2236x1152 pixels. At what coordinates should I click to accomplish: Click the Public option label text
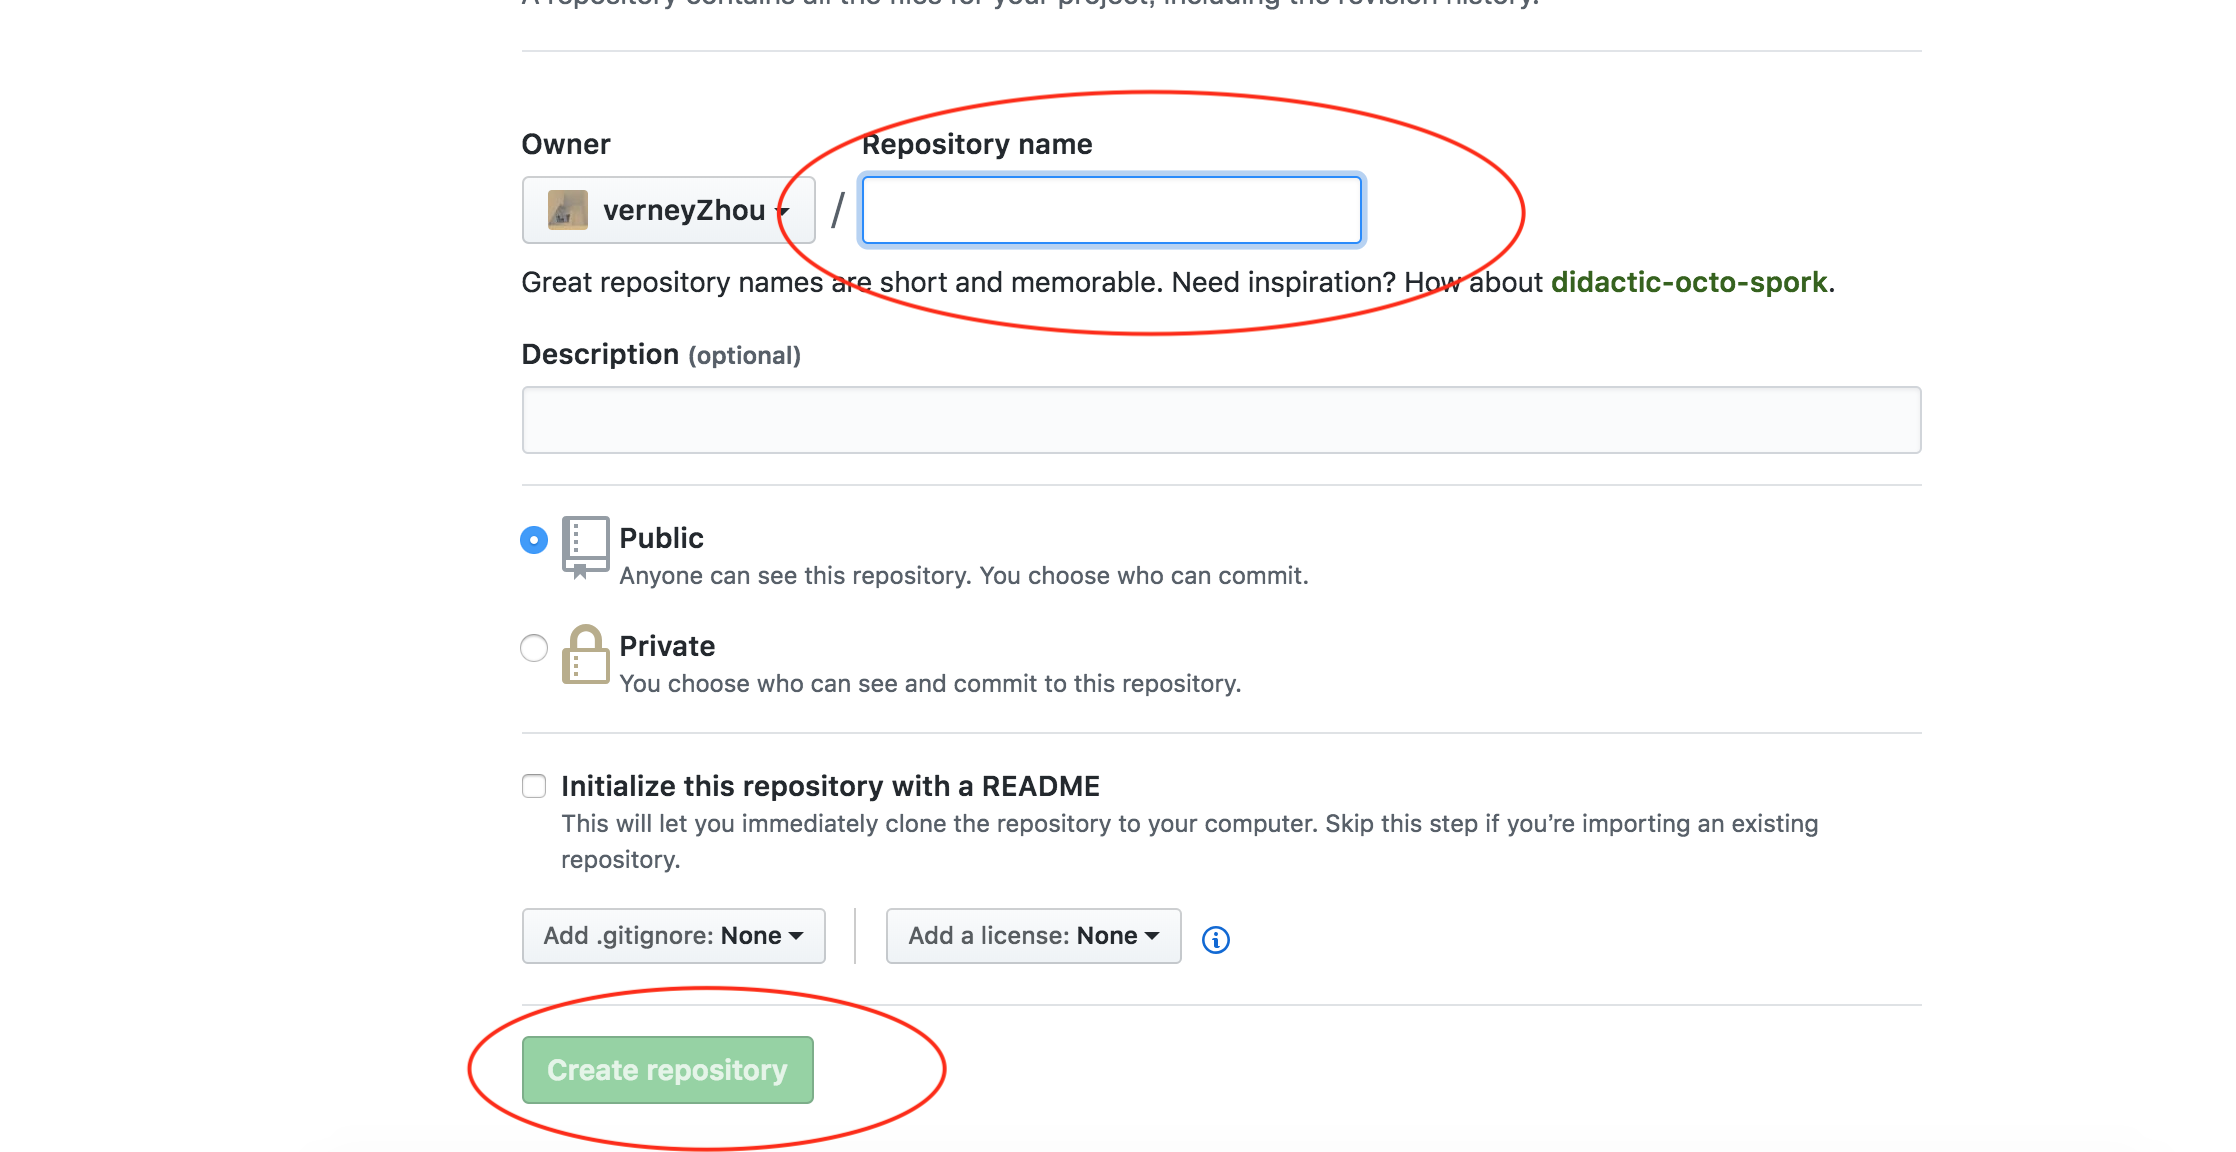(x=661, y=538)
